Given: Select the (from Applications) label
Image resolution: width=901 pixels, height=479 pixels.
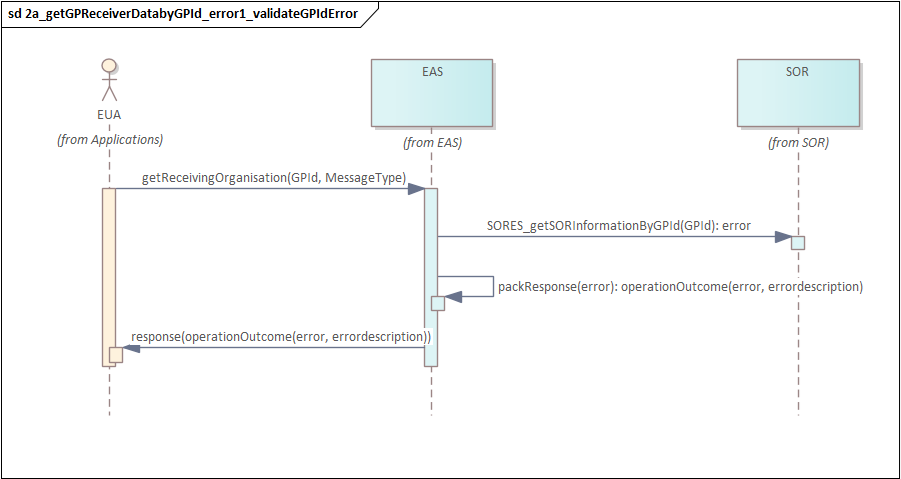Looking at the screenshot, I should point(110,140).
